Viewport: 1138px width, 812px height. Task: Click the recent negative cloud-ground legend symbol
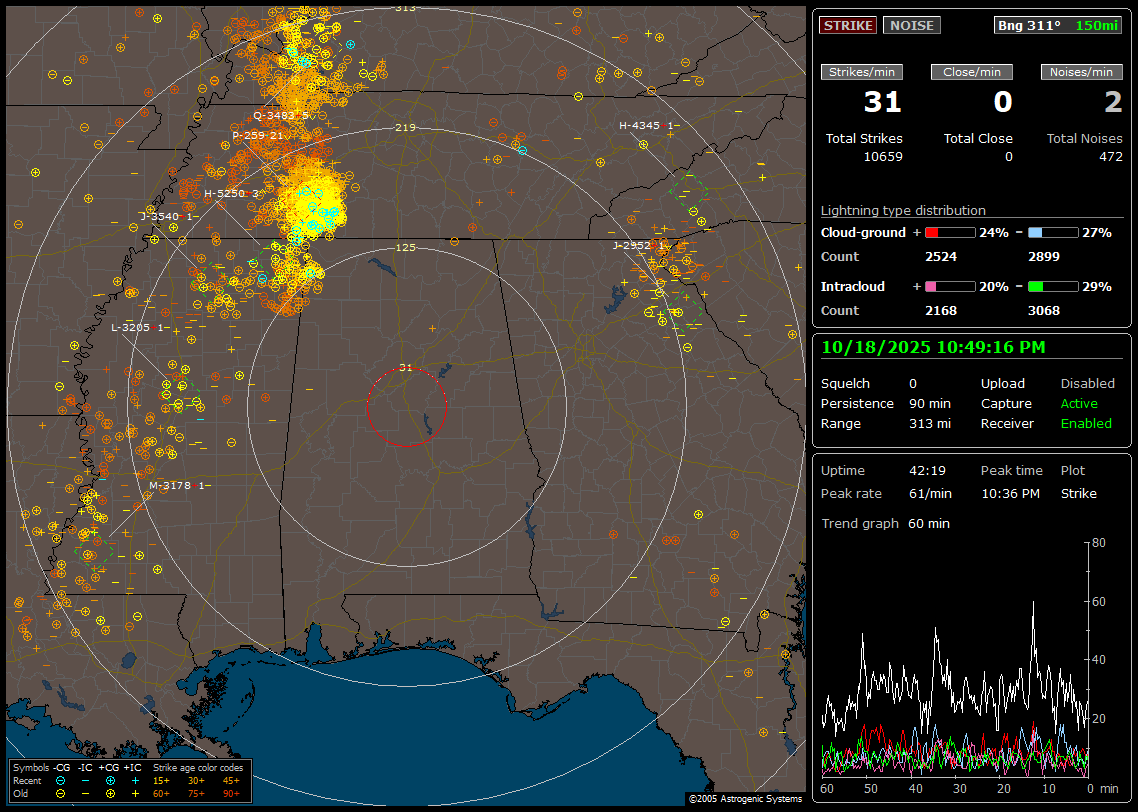[61, 780]
